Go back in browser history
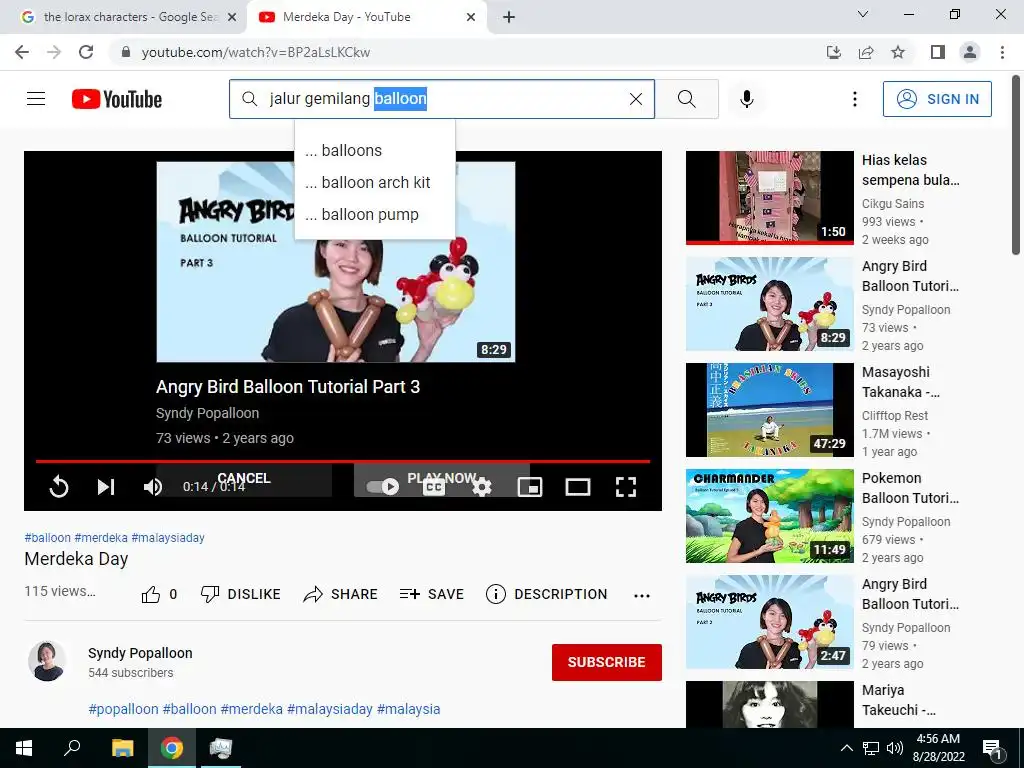 click(x=22, y=52)
